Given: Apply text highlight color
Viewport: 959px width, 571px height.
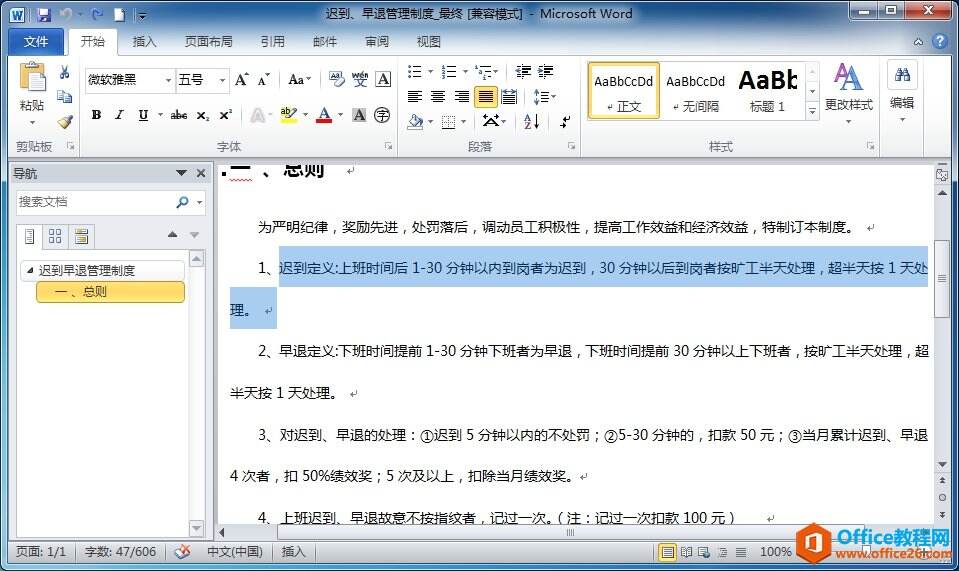Looking at the screenshot, I should tap(288, 115).
